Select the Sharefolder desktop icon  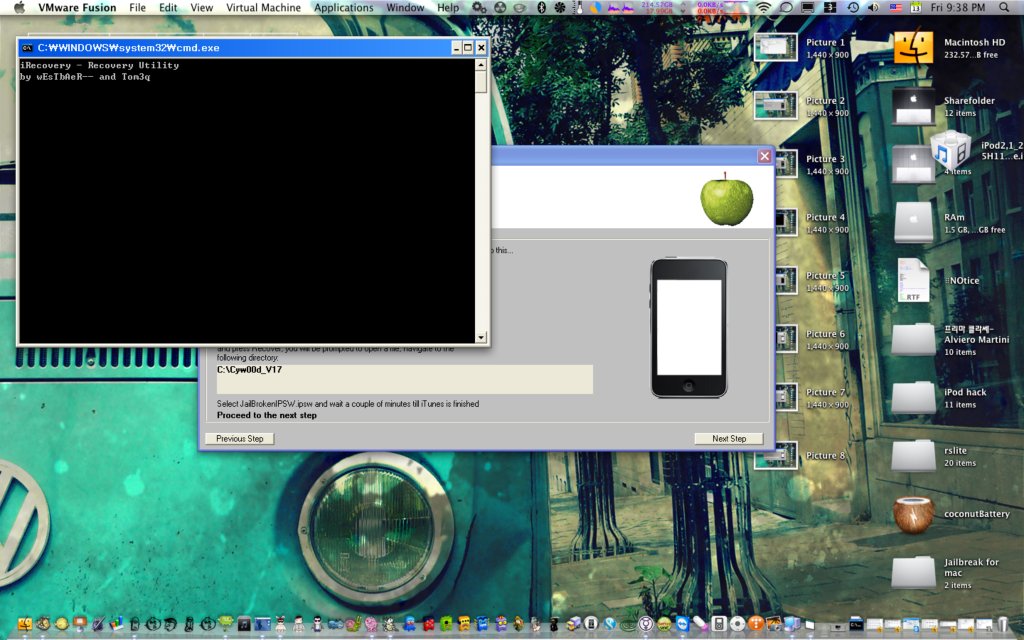(913, 106)
